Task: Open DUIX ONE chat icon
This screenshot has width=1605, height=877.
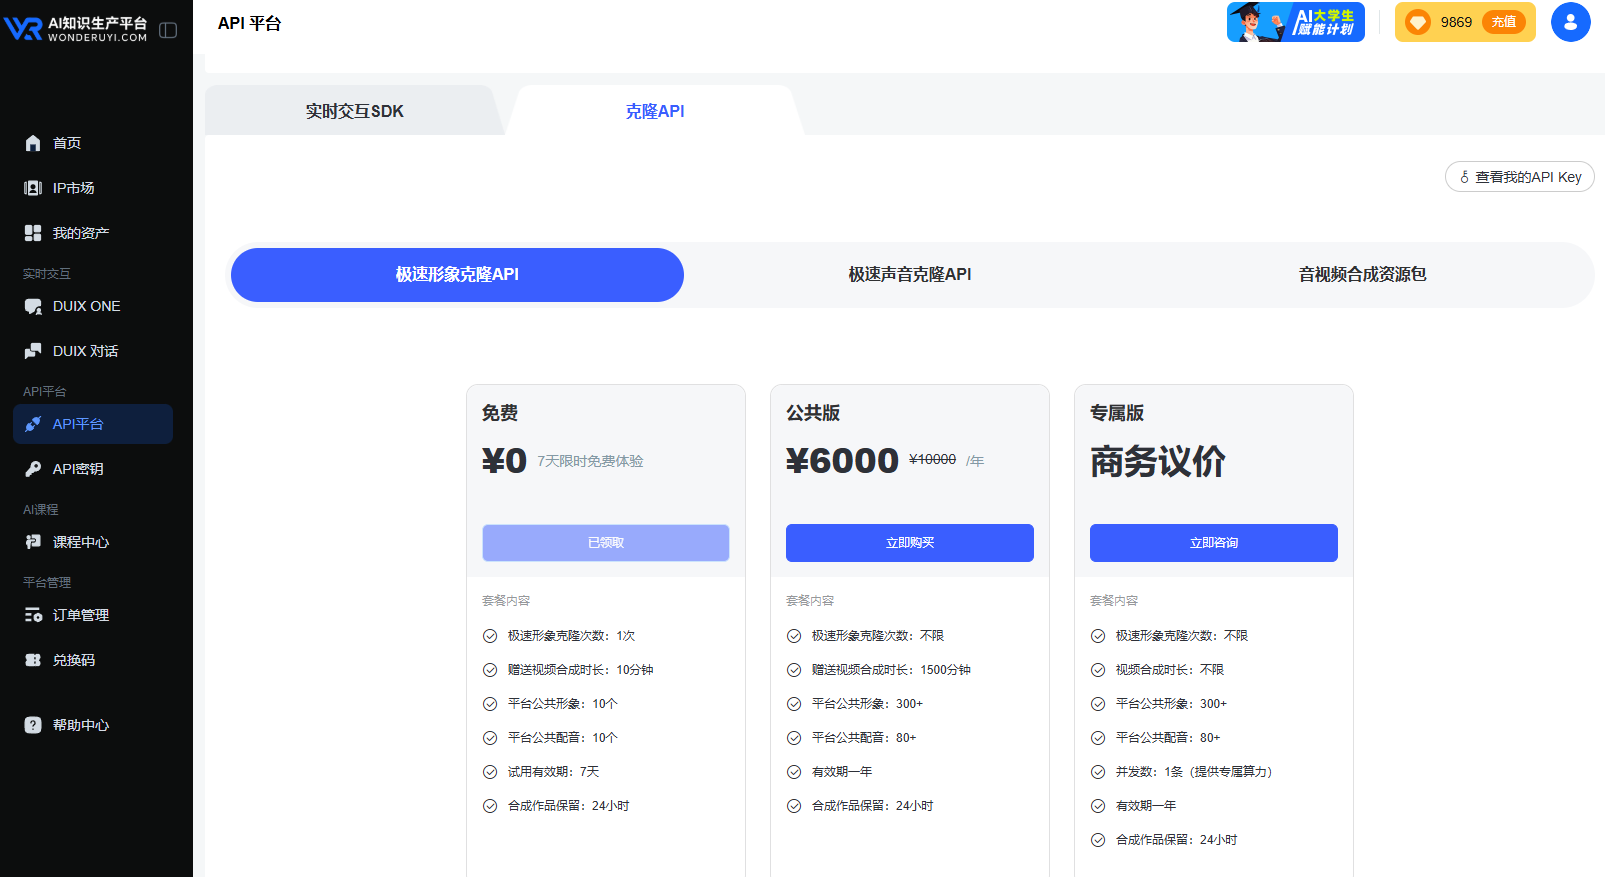Action: point(33,306)
